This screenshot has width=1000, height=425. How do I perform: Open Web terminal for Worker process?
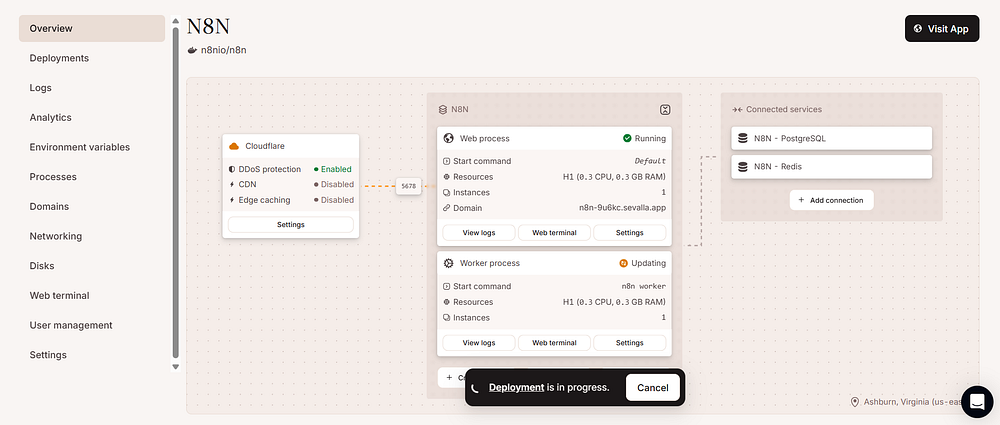554,342
